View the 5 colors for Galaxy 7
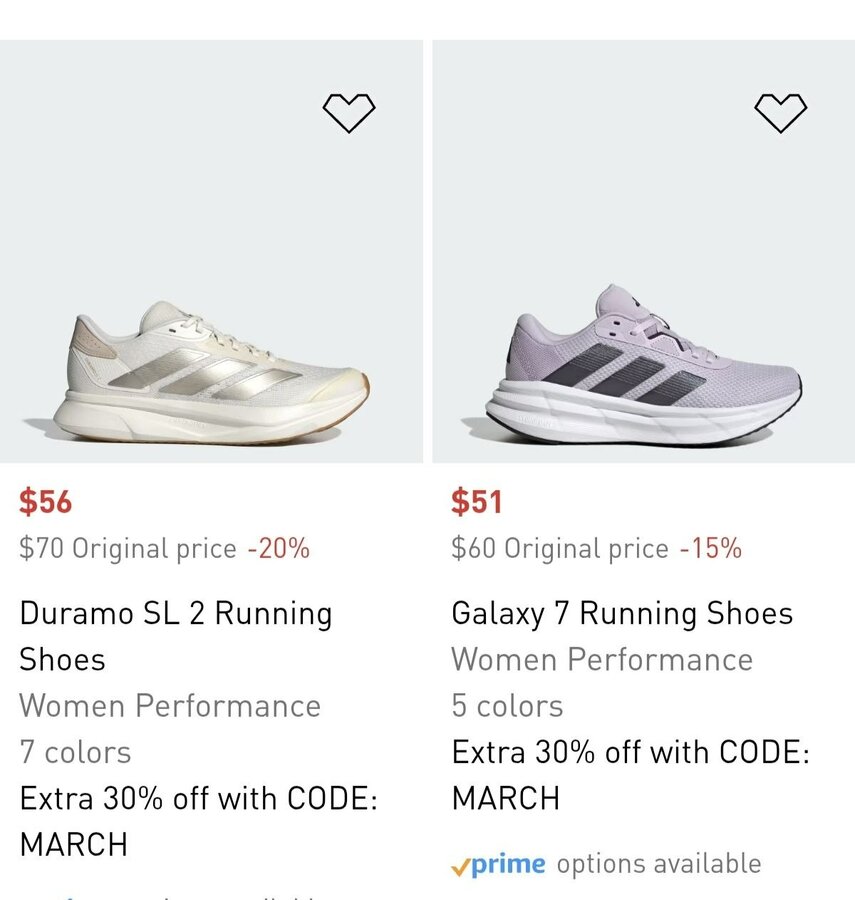The height and width of the screenshot is (900, 855). pos(507,706)
